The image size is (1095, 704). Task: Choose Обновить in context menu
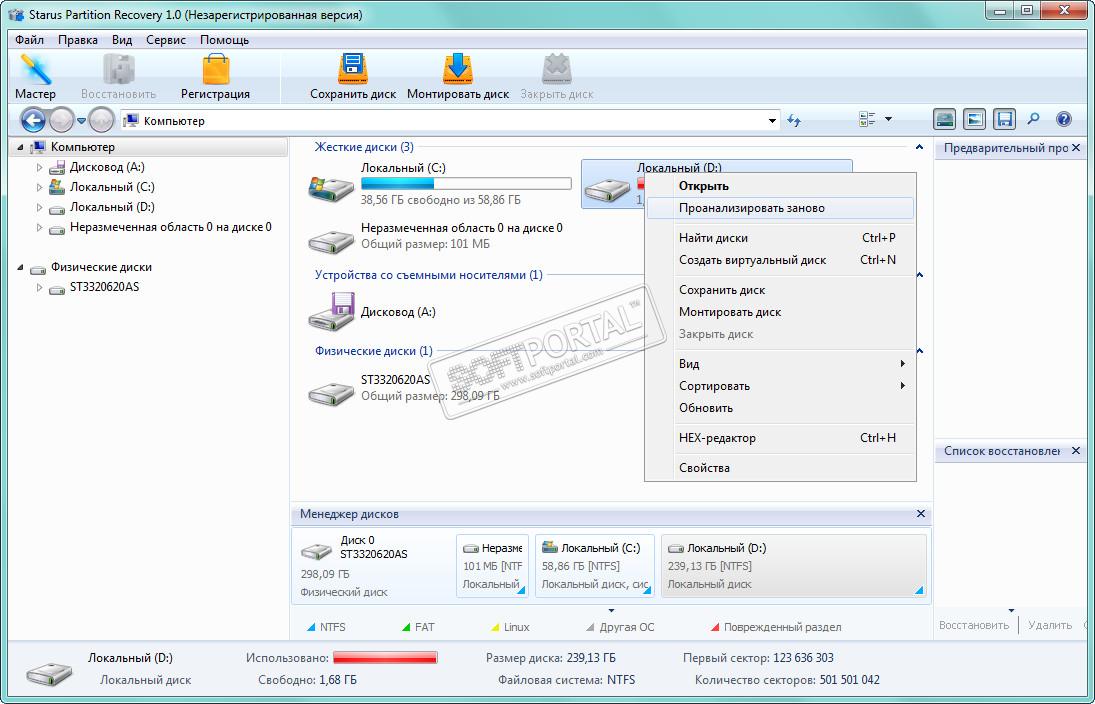[x=780, y=408]
